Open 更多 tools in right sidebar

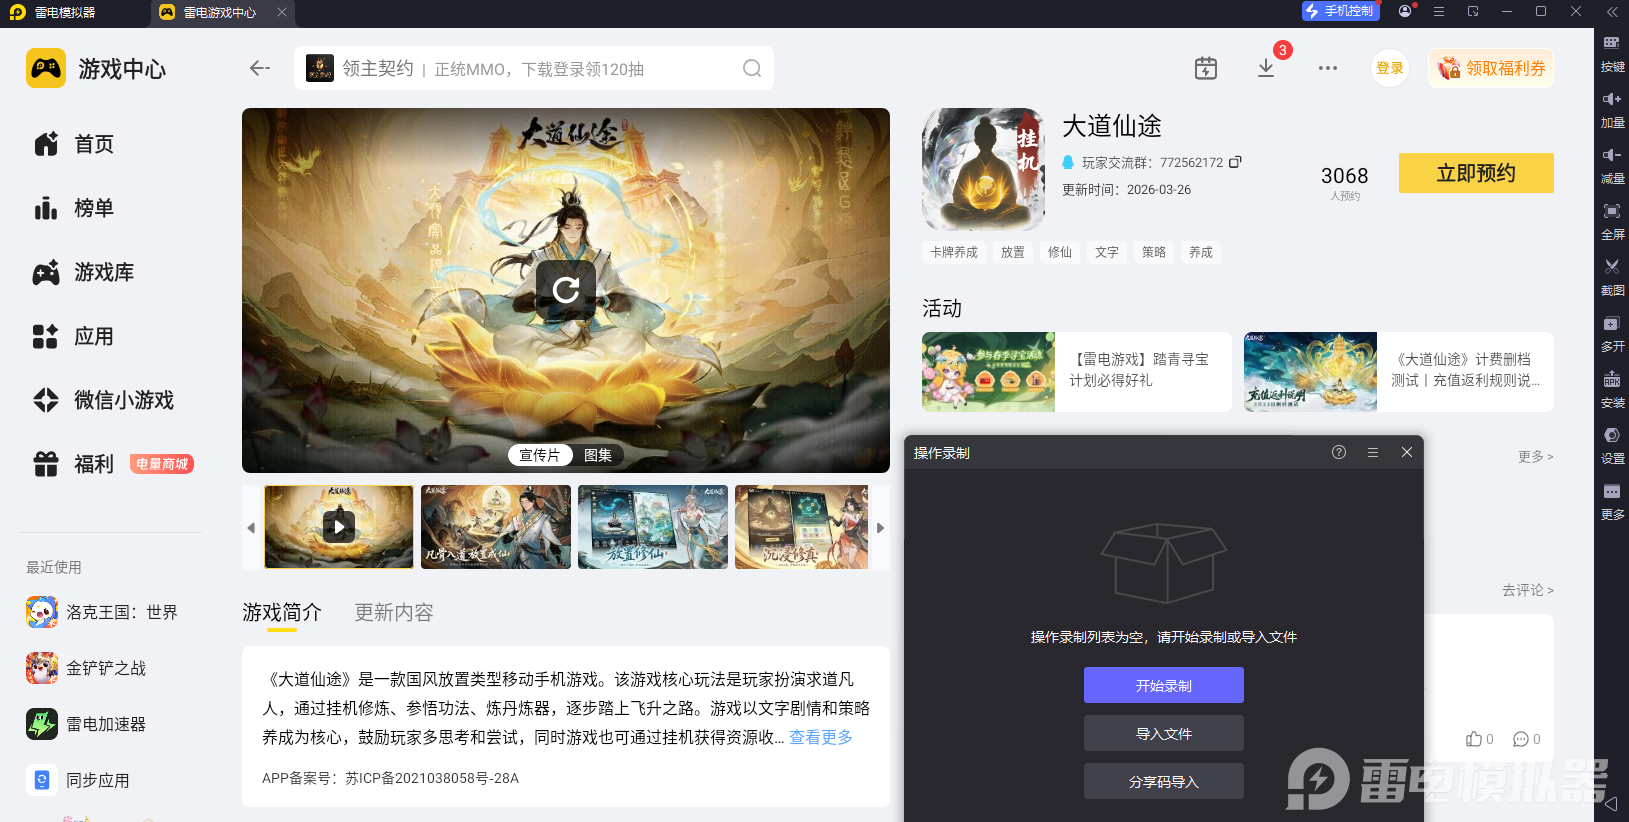[1612, 502]
